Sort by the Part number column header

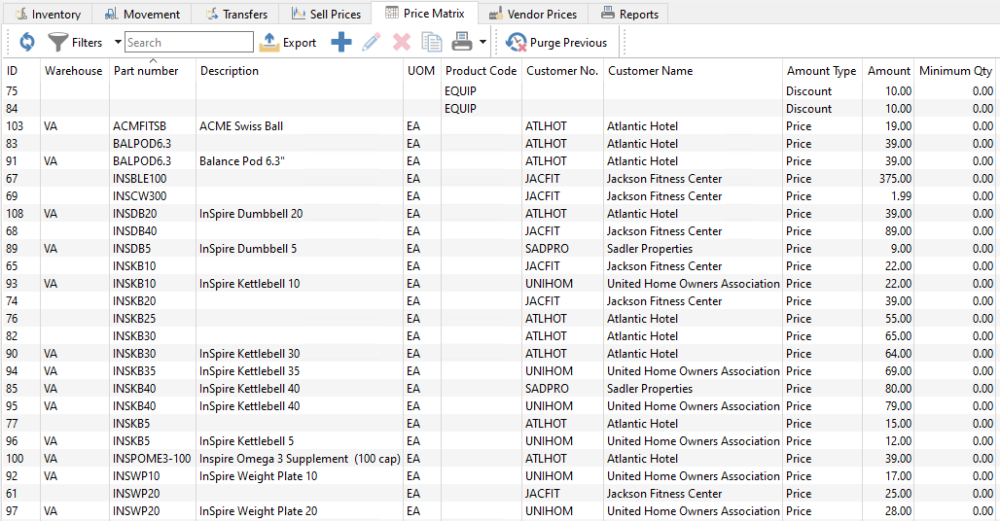pos(146,71)
